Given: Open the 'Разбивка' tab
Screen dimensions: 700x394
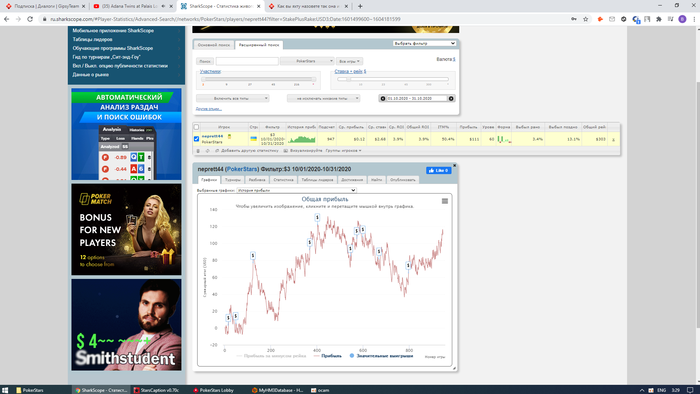Looking at the screenshot, I should coord(257,180).
